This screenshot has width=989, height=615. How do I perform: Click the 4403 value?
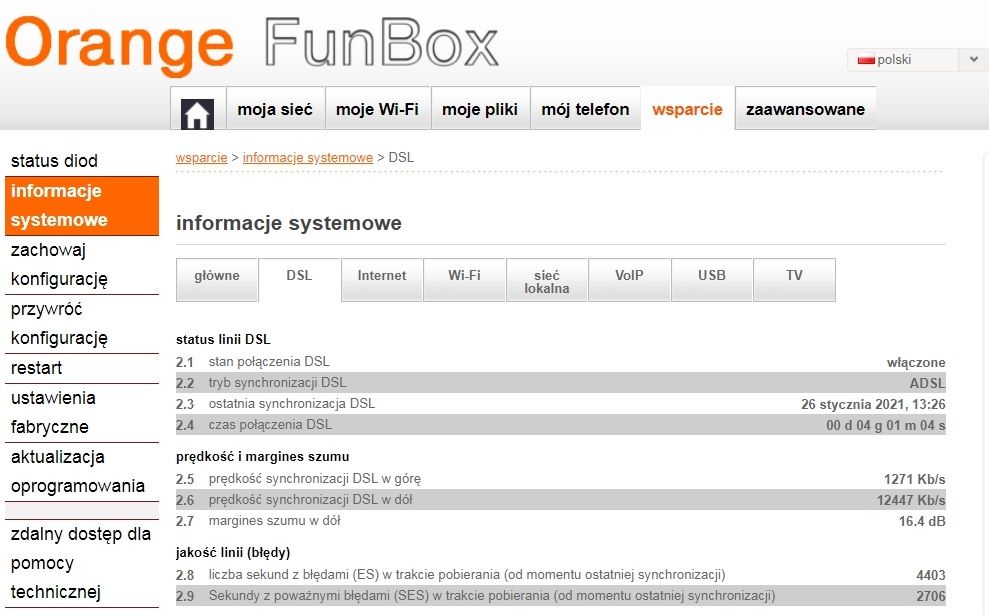(931, 575)
